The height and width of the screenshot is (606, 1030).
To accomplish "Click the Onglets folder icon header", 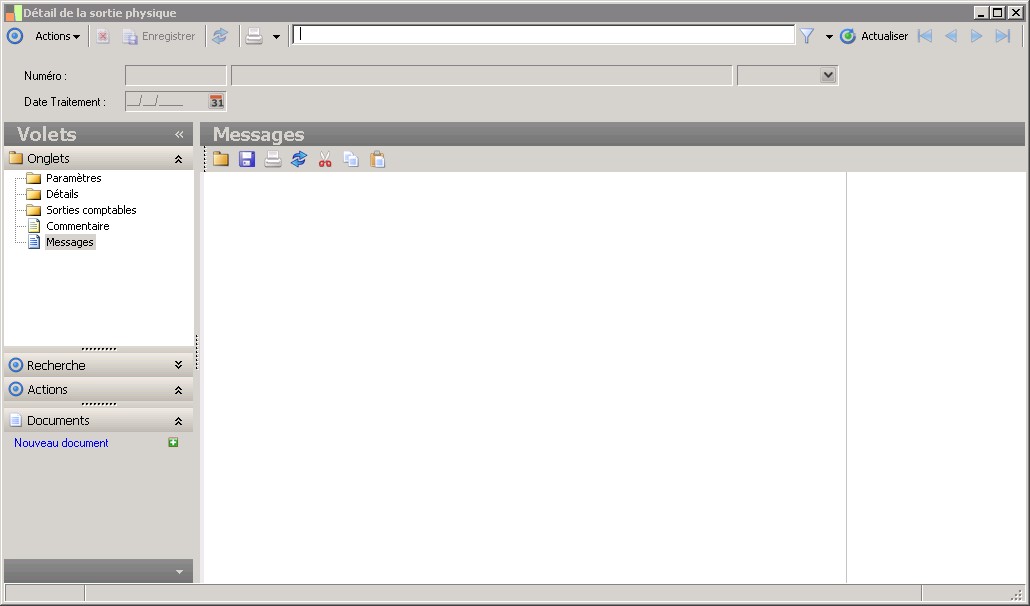I will coord(16,158).
